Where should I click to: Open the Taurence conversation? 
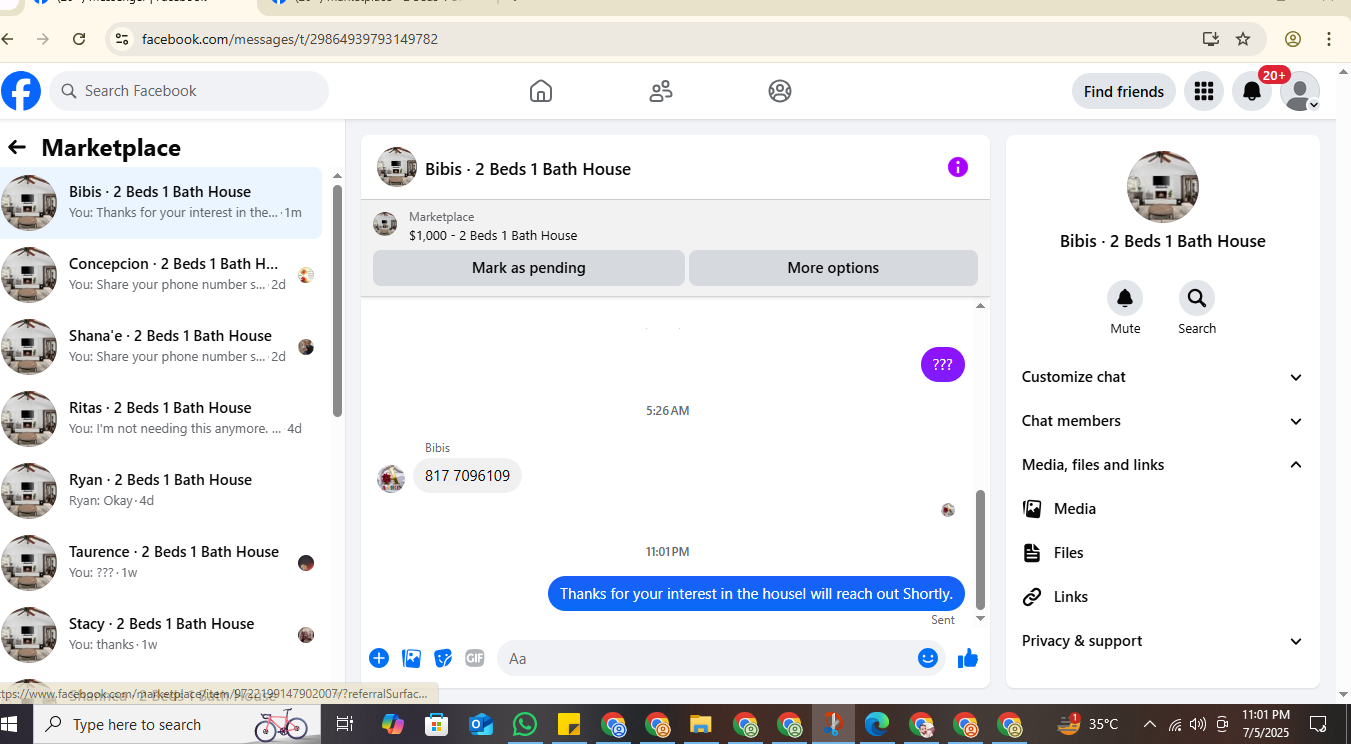(162, 563)
